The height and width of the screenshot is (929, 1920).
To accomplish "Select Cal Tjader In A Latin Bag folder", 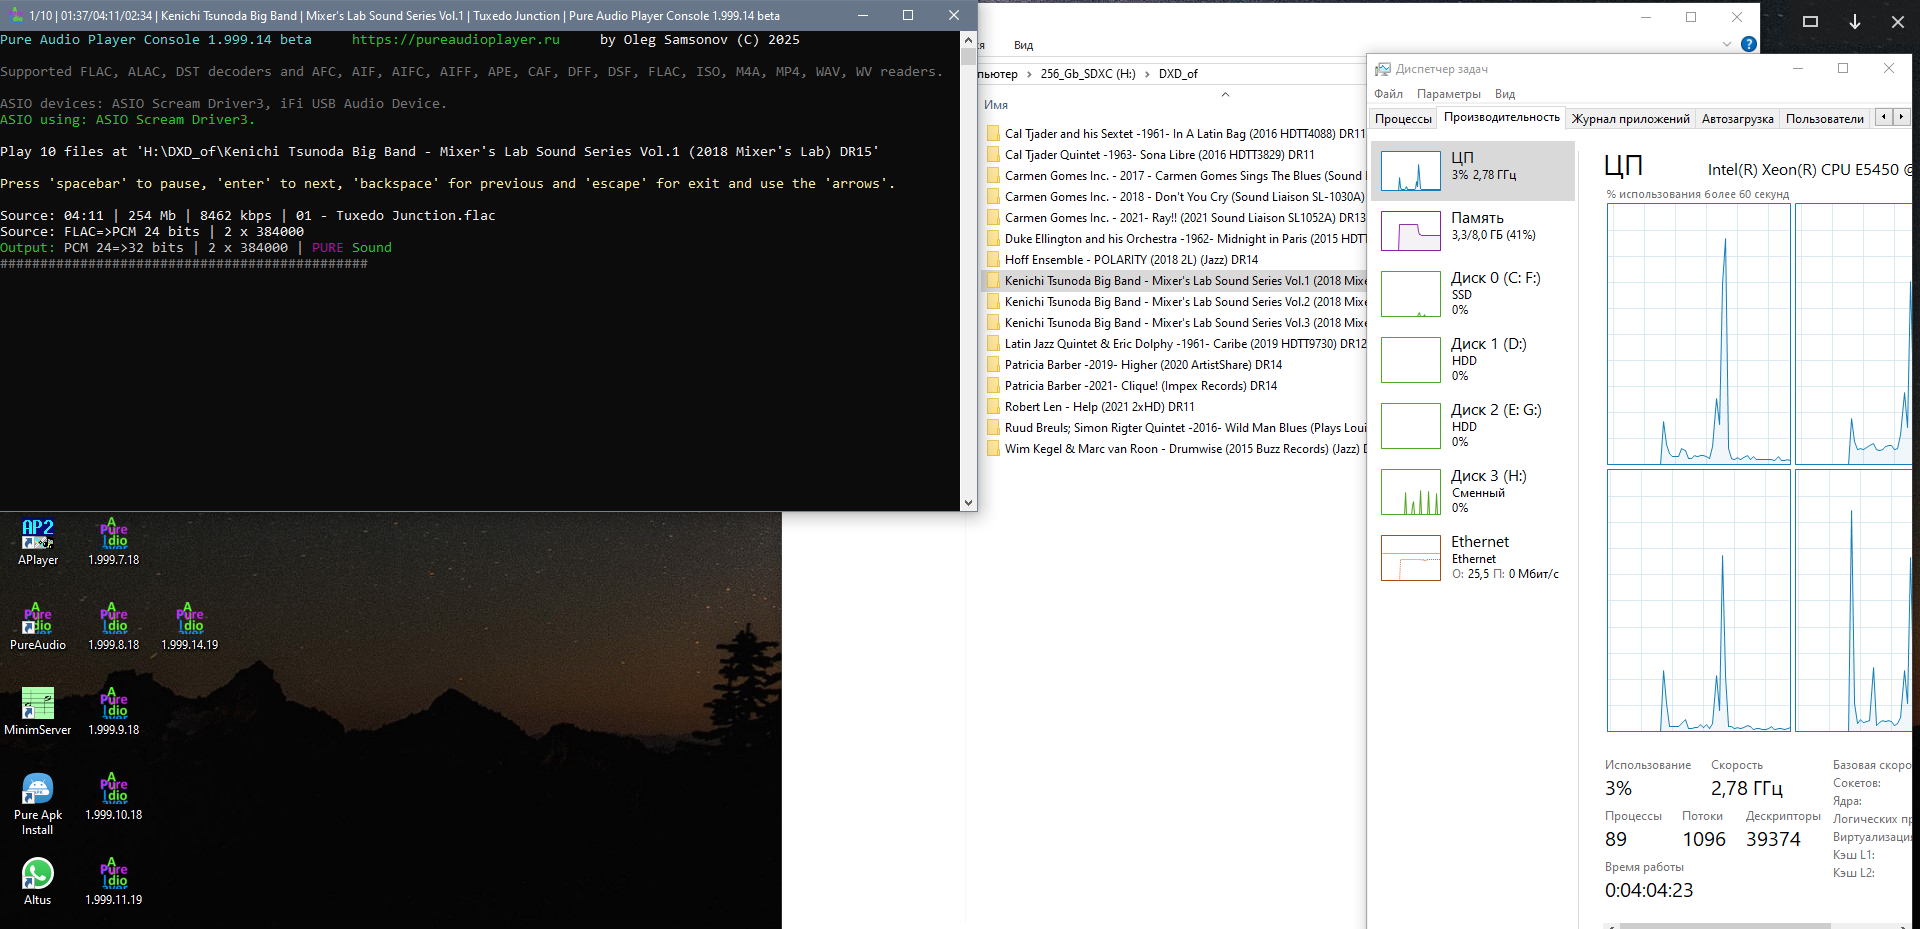I will (x=1174, y=134).
